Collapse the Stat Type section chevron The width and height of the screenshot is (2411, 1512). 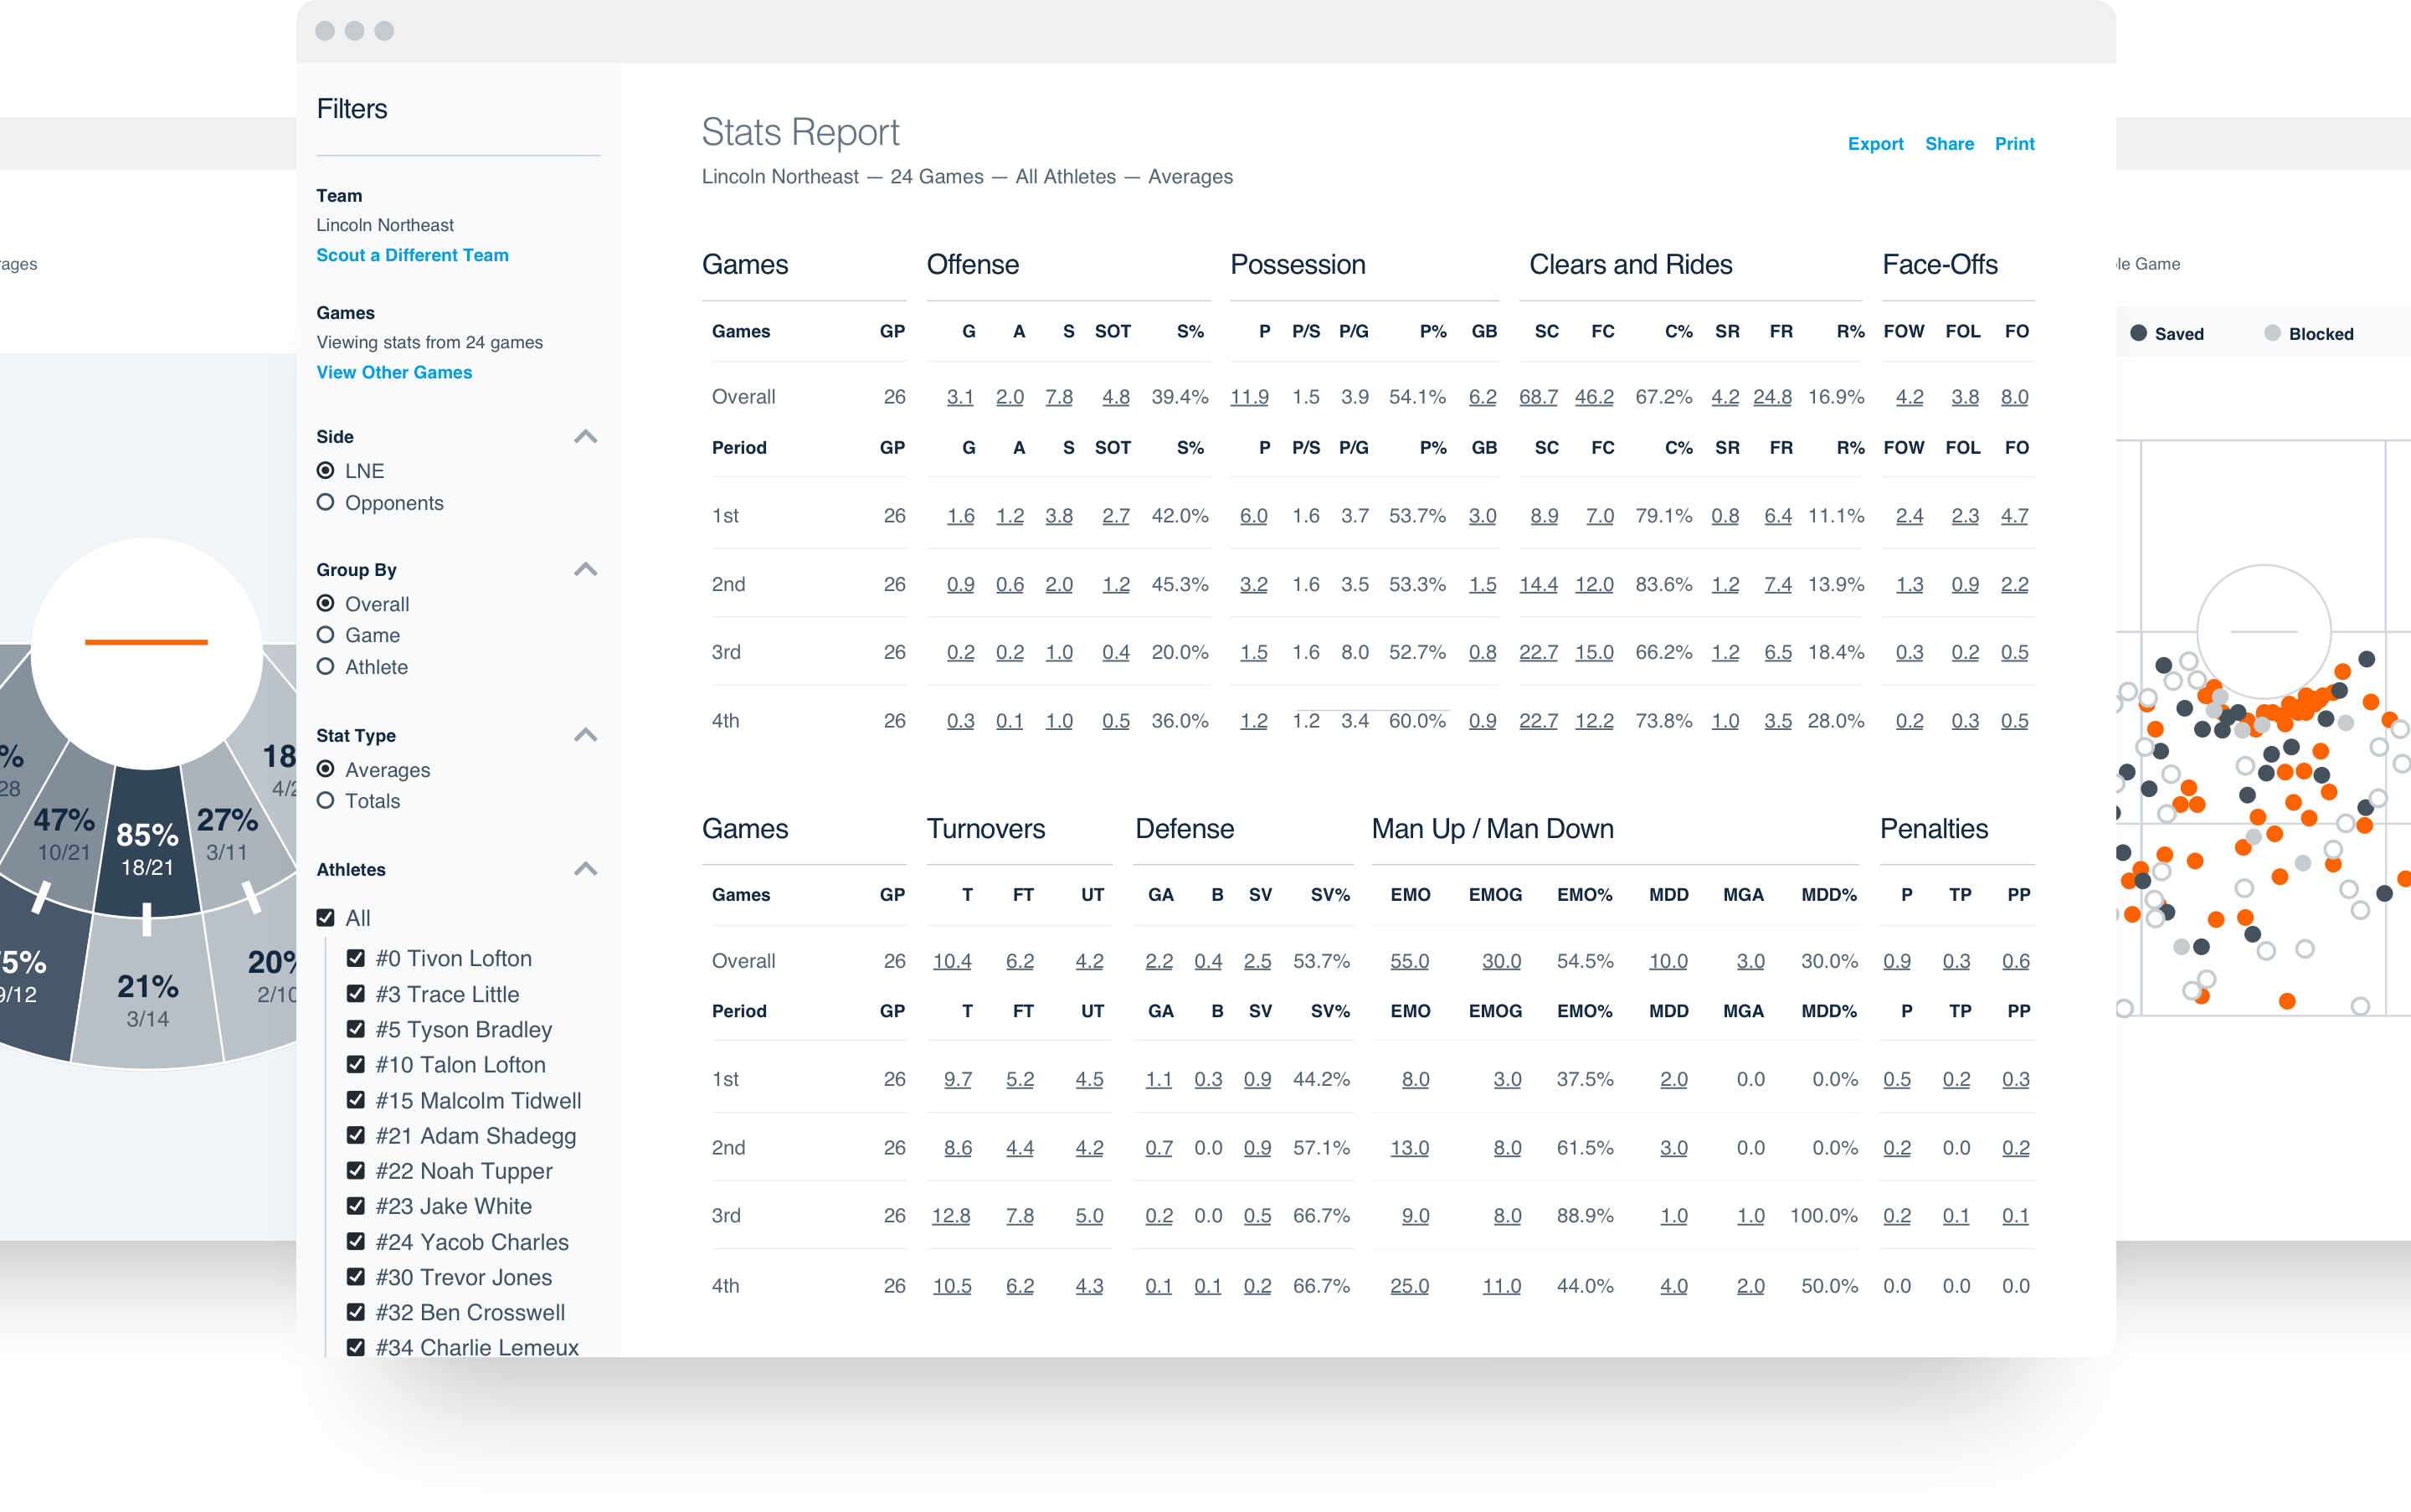coord(586,736)
